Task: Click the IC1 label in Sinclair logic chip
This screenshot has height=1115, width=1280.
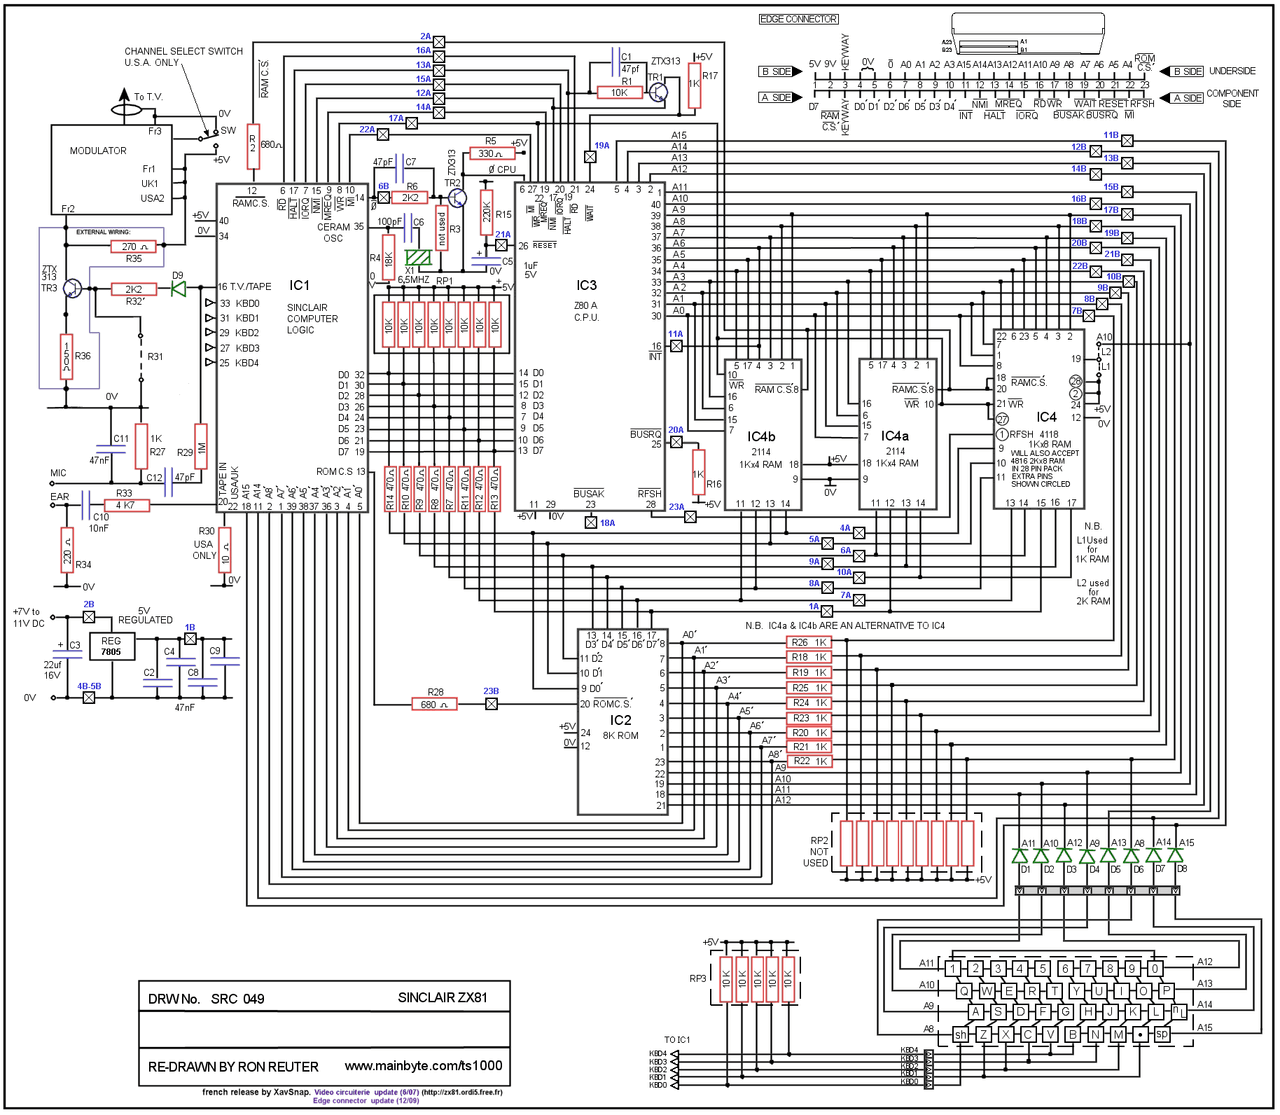Action: pos(299,285)
